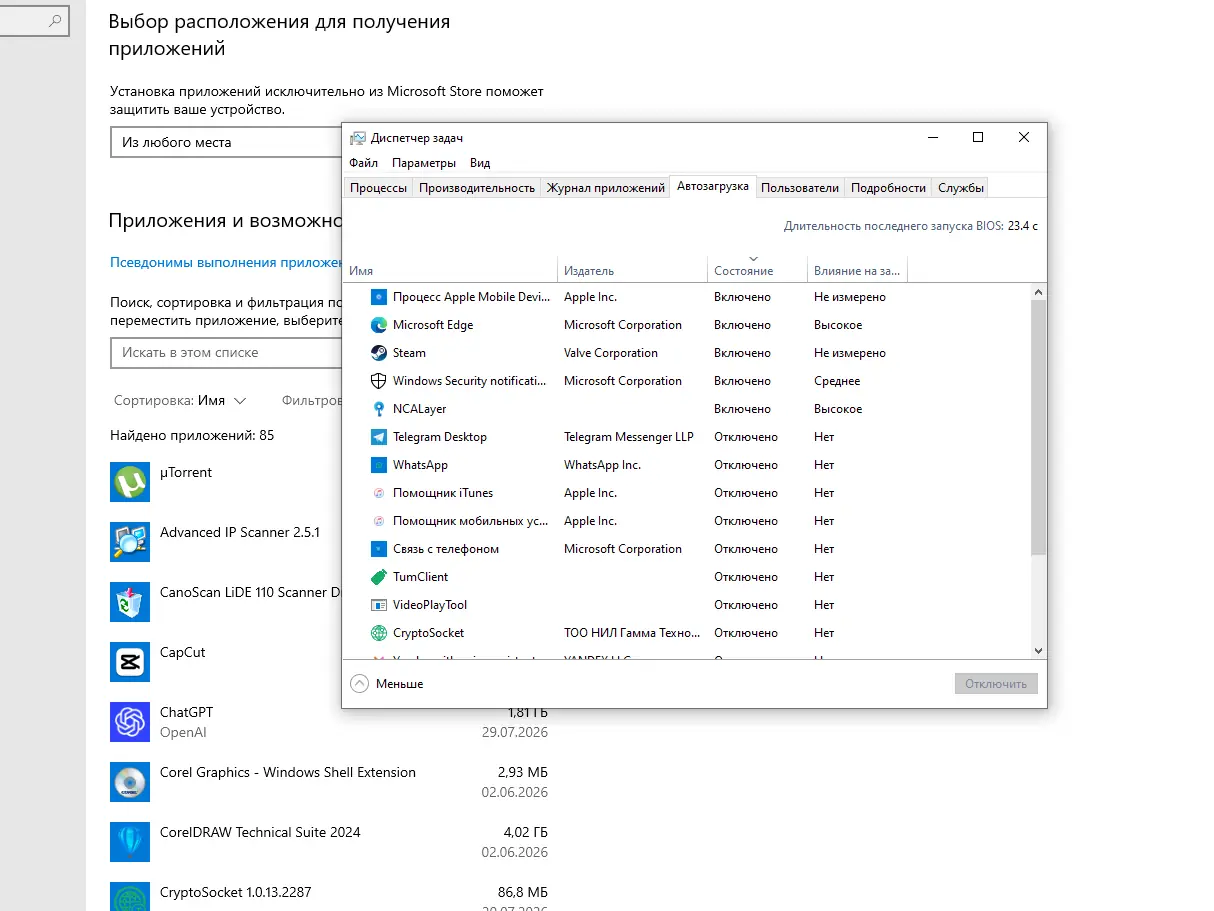Click Telegram Messenger LLP publisher cell
Viewport: 1214px width, 911px height.
[629, 437]
